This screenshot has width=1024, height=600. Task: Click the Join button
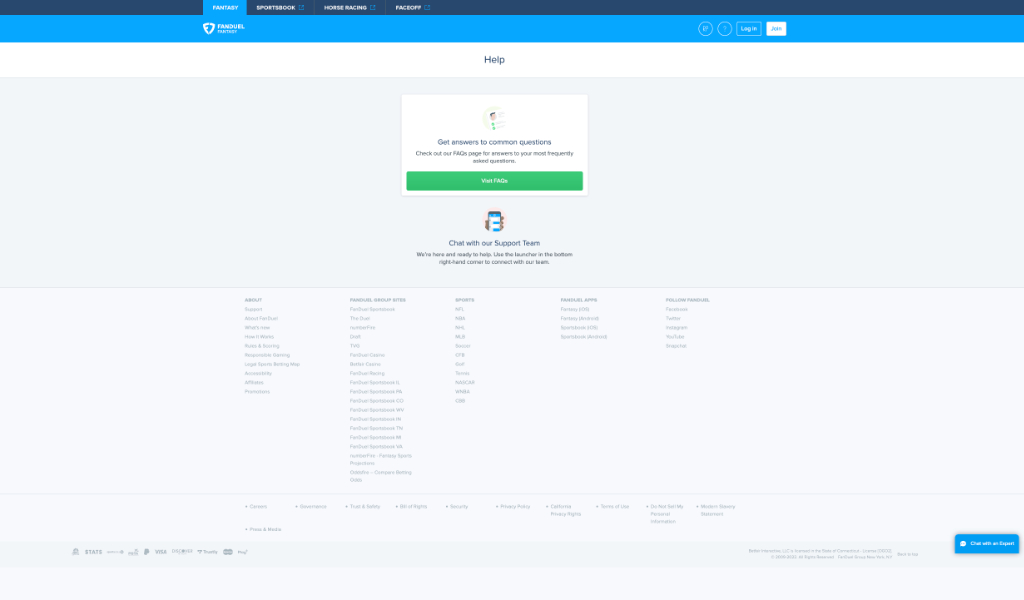pos(776,29)
